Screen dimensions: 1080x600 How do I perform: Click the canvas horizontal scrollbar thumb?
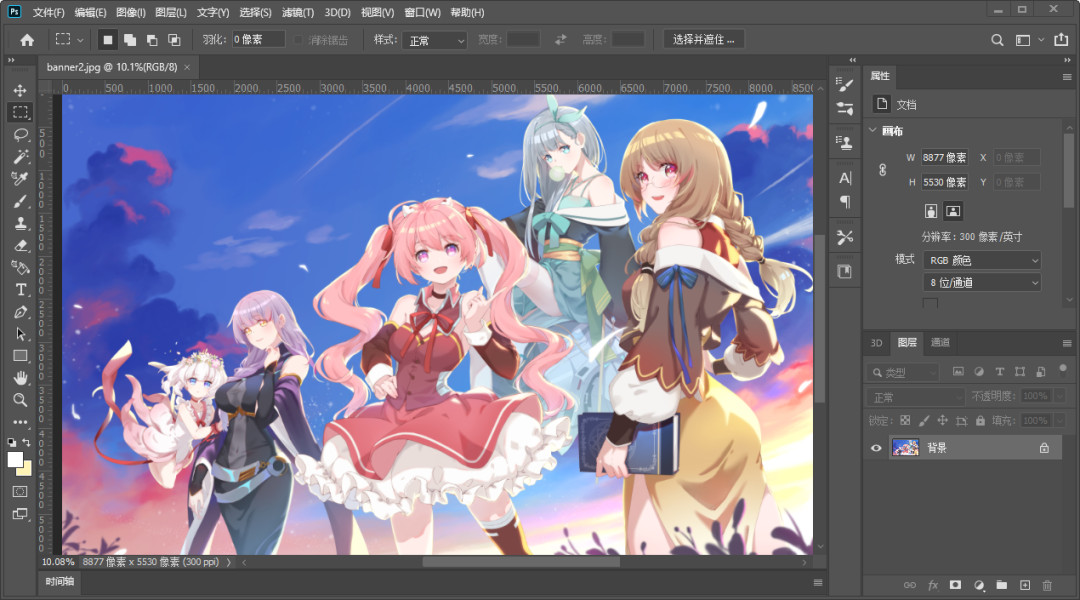[x=521, y=562]
